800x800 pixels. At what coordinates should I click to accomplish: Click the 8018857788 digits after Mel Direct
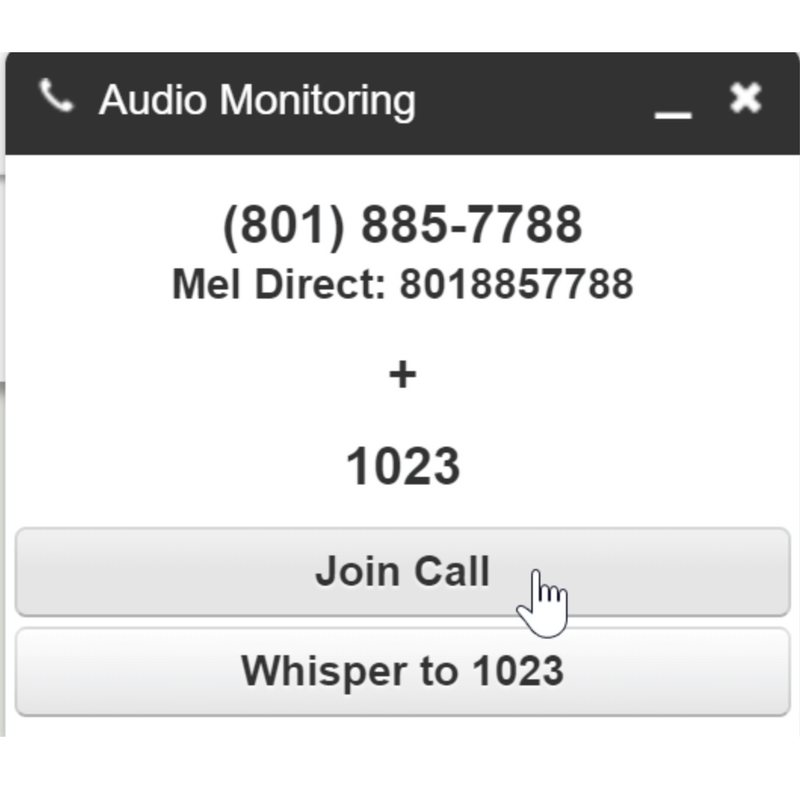516,284
